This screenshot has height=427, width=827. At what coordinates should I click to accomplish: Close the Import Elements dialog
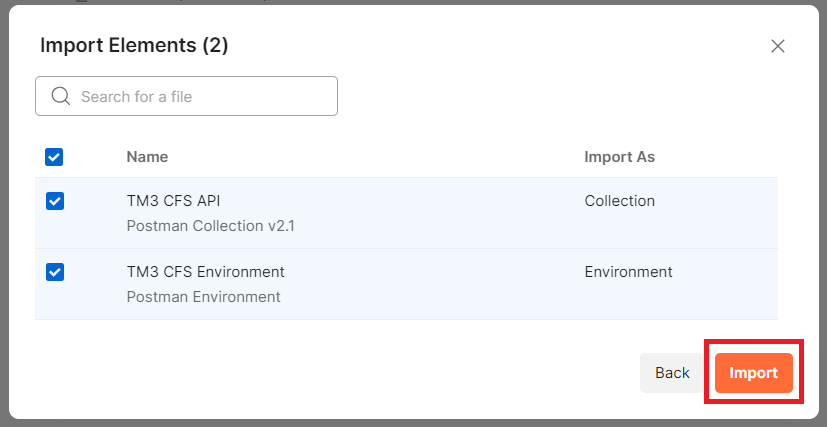[778, 46]
